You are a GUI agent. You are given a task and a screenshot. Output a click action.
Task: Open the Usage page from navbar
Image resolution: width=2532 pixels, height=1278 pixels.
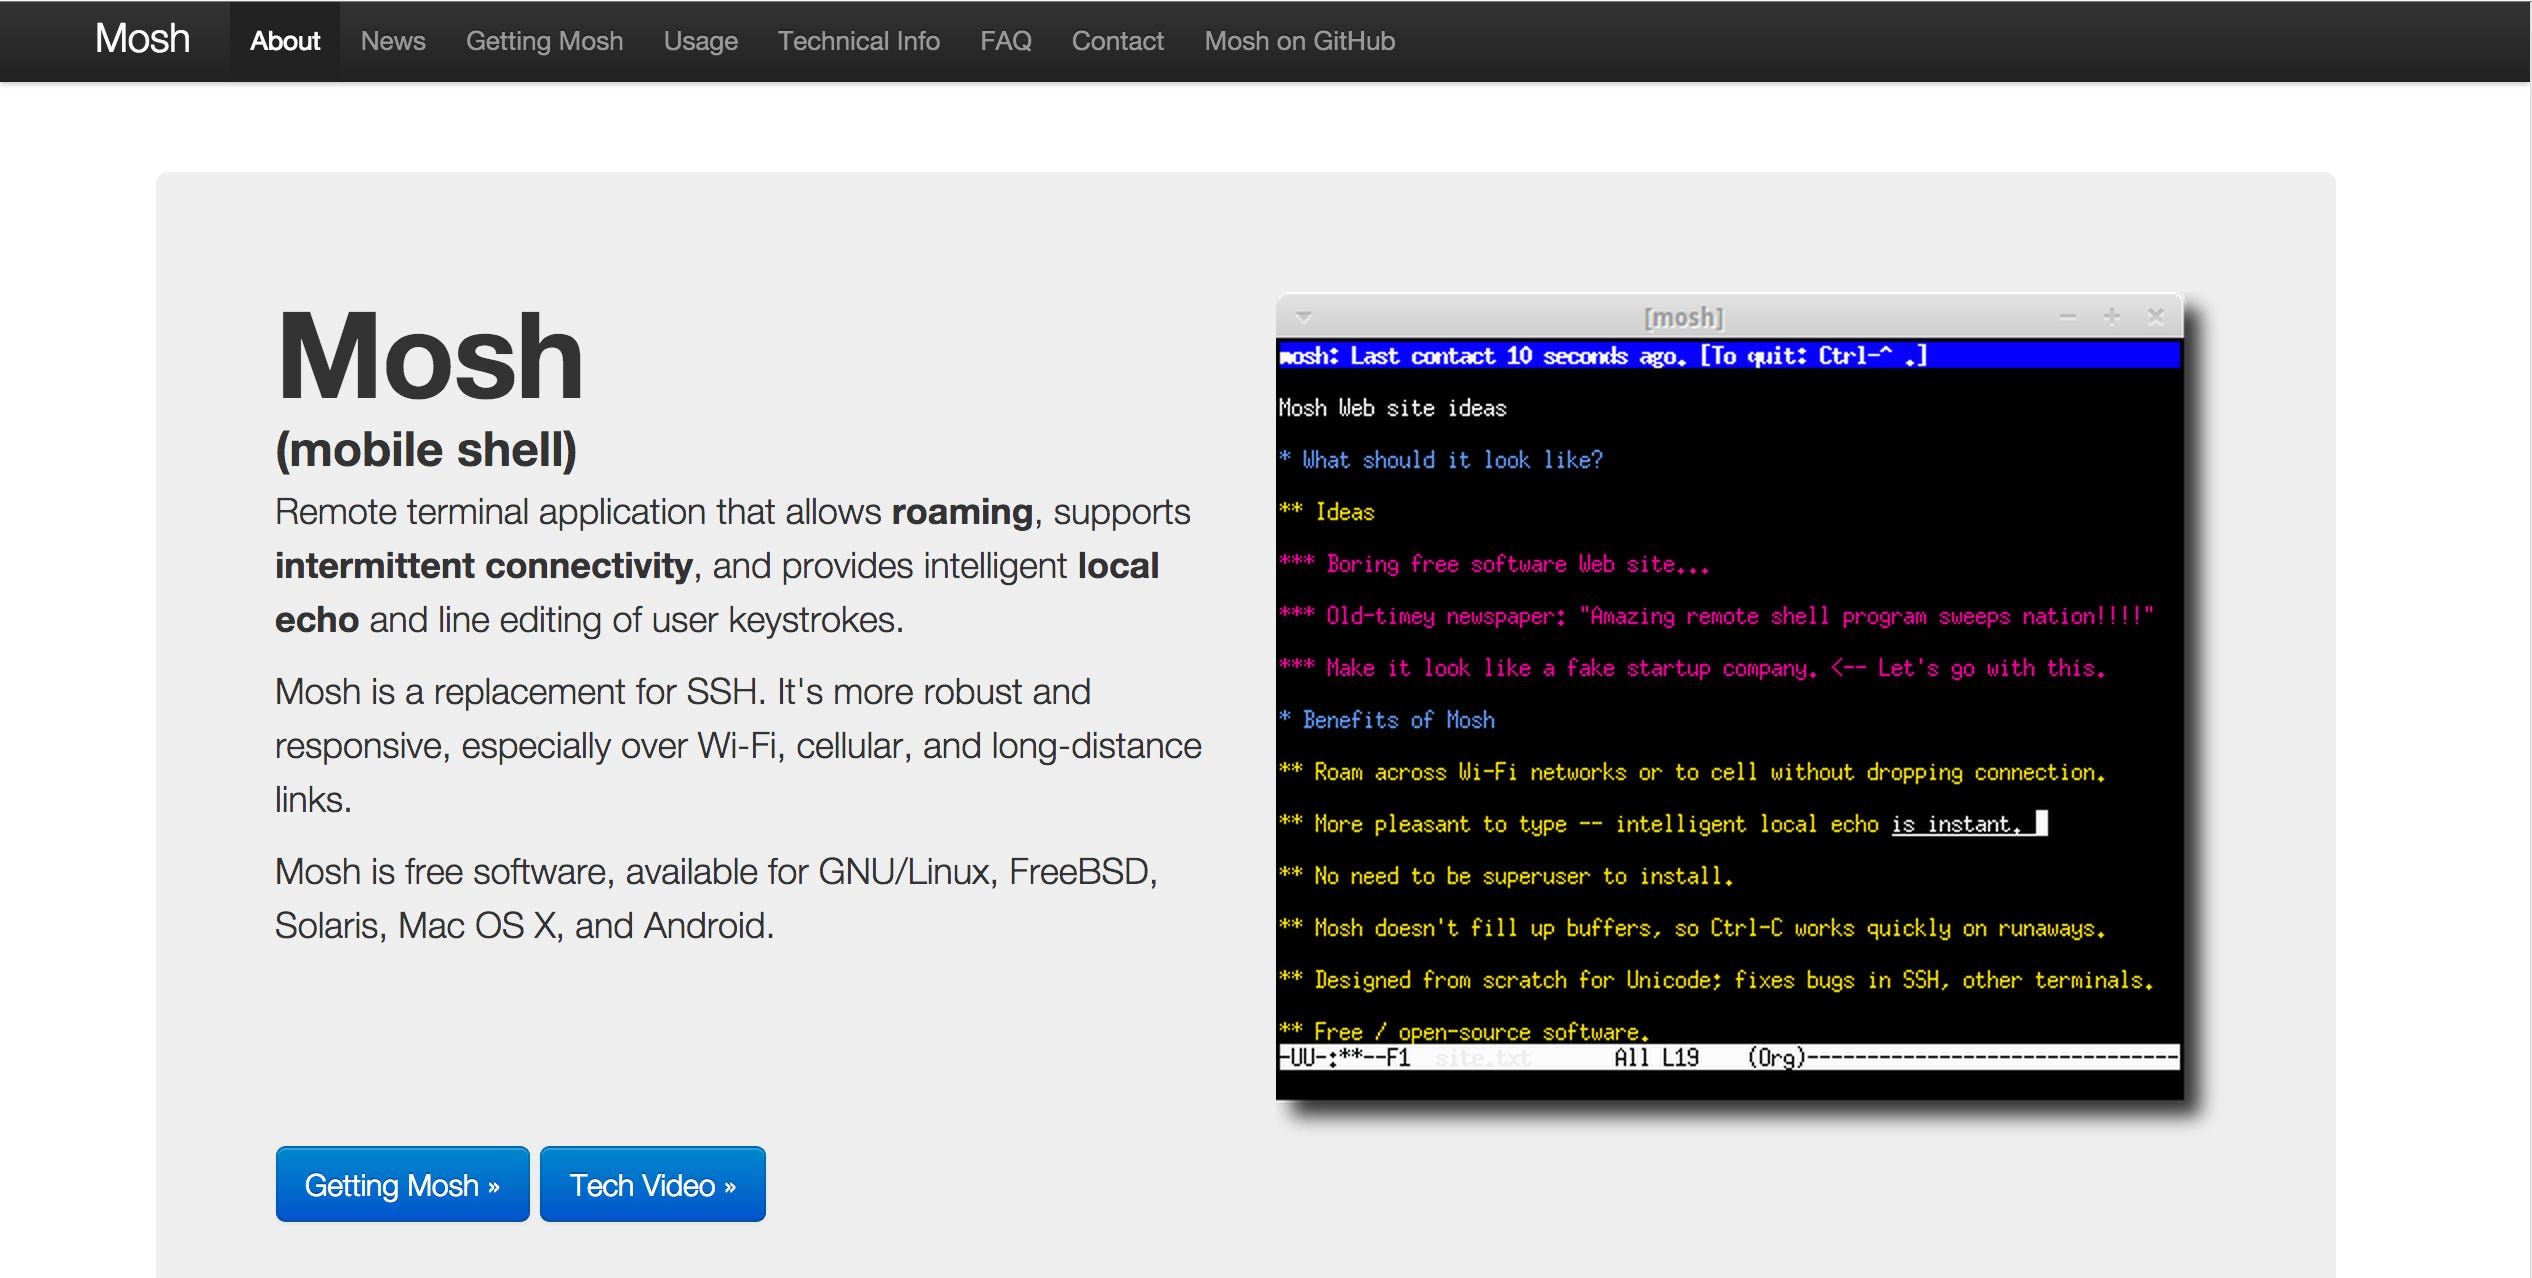point(700,41)
